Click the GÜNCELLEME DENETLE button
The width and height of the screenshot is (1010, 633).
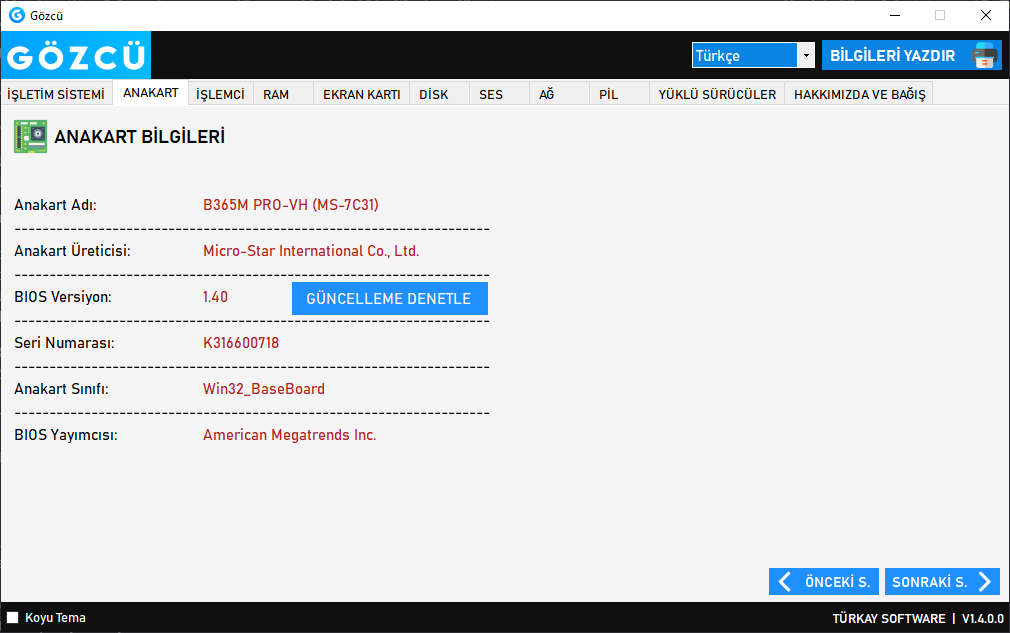(390, 299)
